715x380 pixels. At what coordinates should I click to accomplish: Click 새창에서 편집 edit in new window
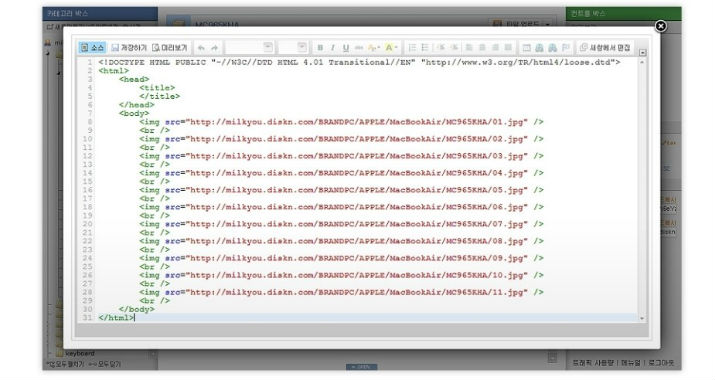point(605,47)
